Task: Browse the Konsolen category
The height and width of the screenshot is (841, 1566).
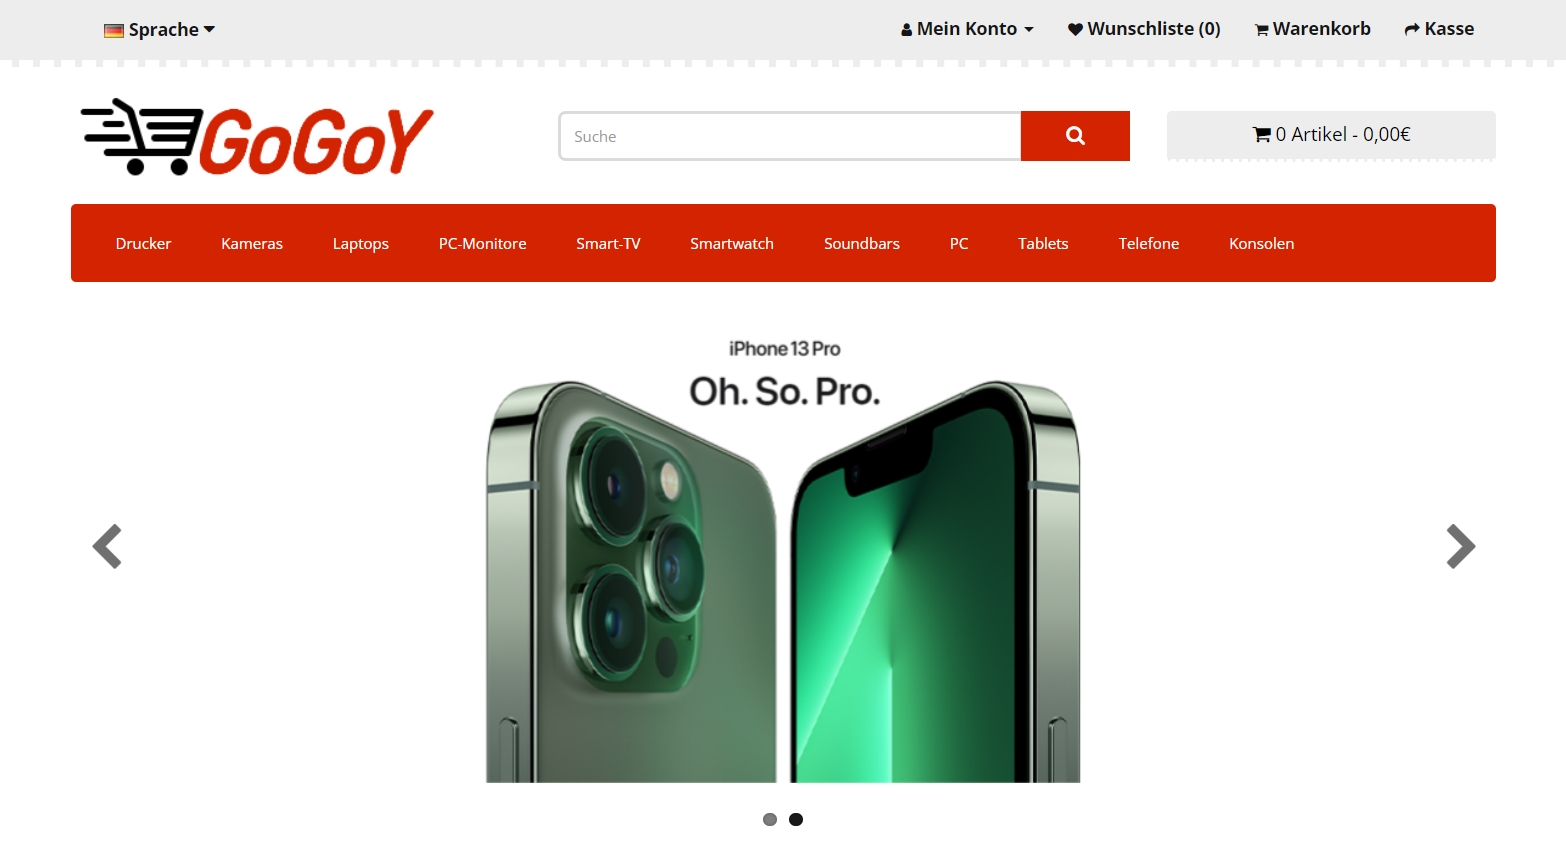Action: pyautogui.click(x=1262, y=243)
